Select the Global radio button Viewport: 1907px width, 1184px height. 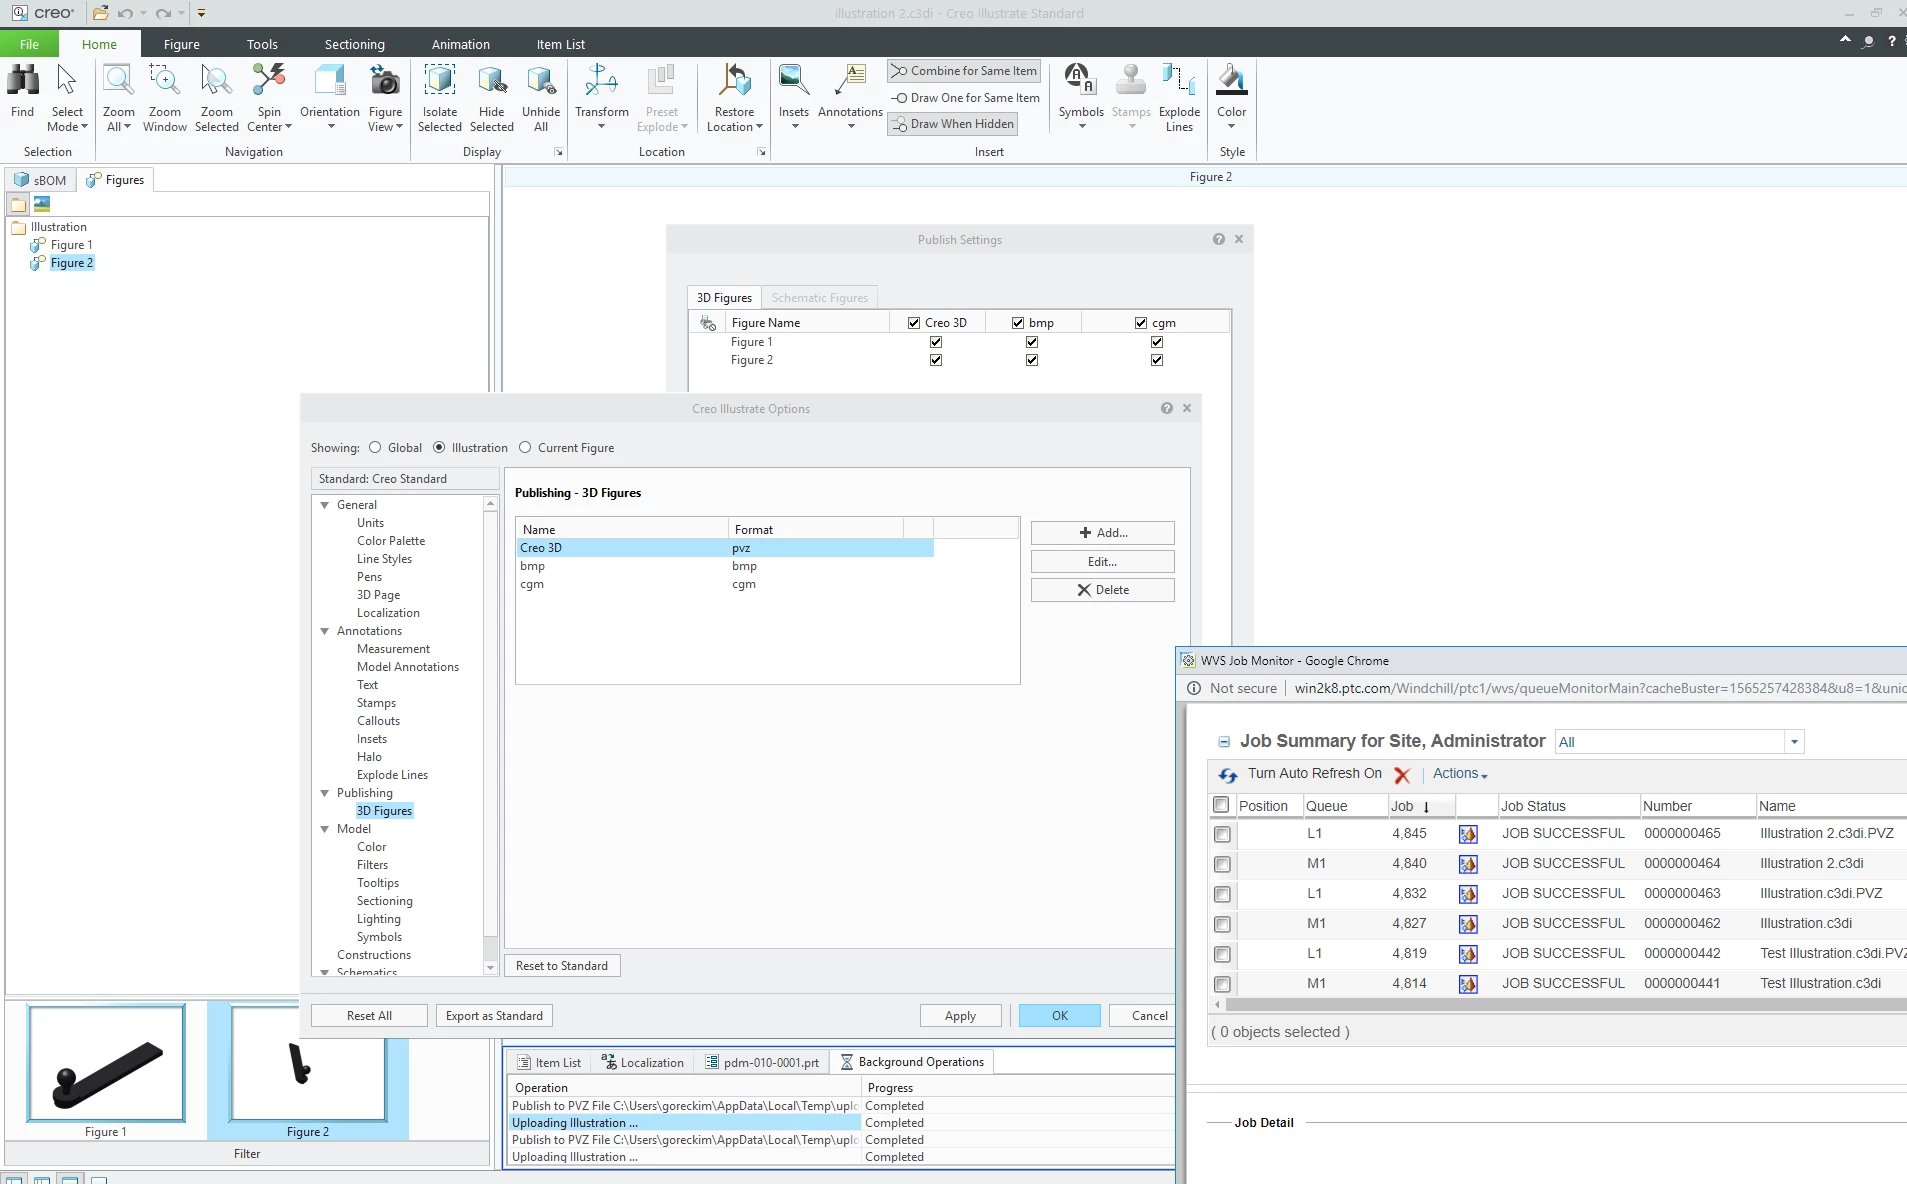pos(375,448)
